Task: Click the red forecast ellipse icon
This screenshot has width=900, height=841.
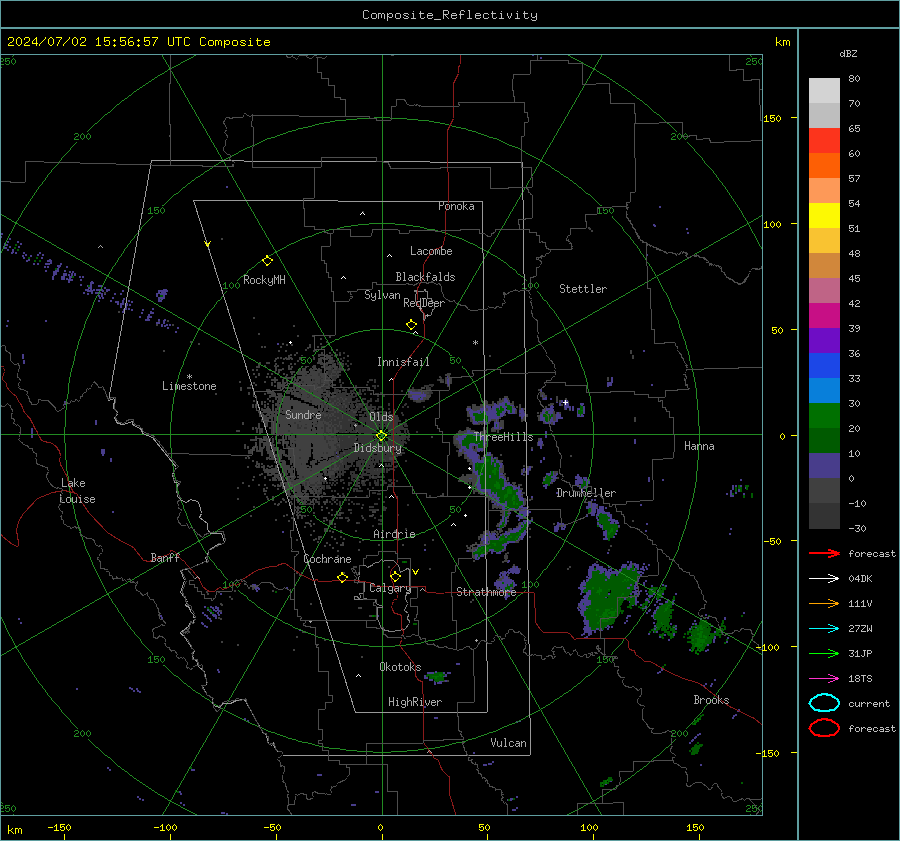Action: tap(824, 728)
